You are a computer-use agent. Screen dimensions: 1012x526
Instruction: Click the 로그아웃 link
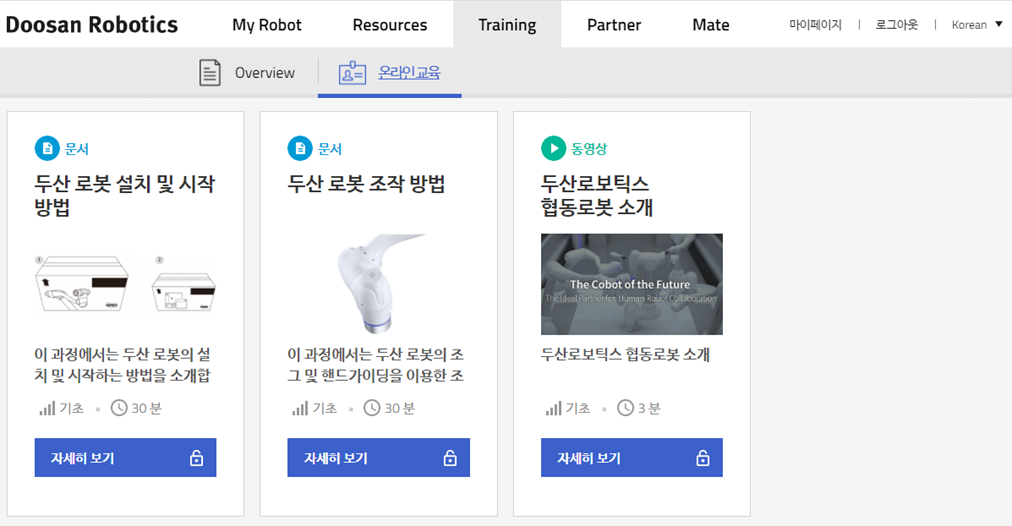coord(896,25)
